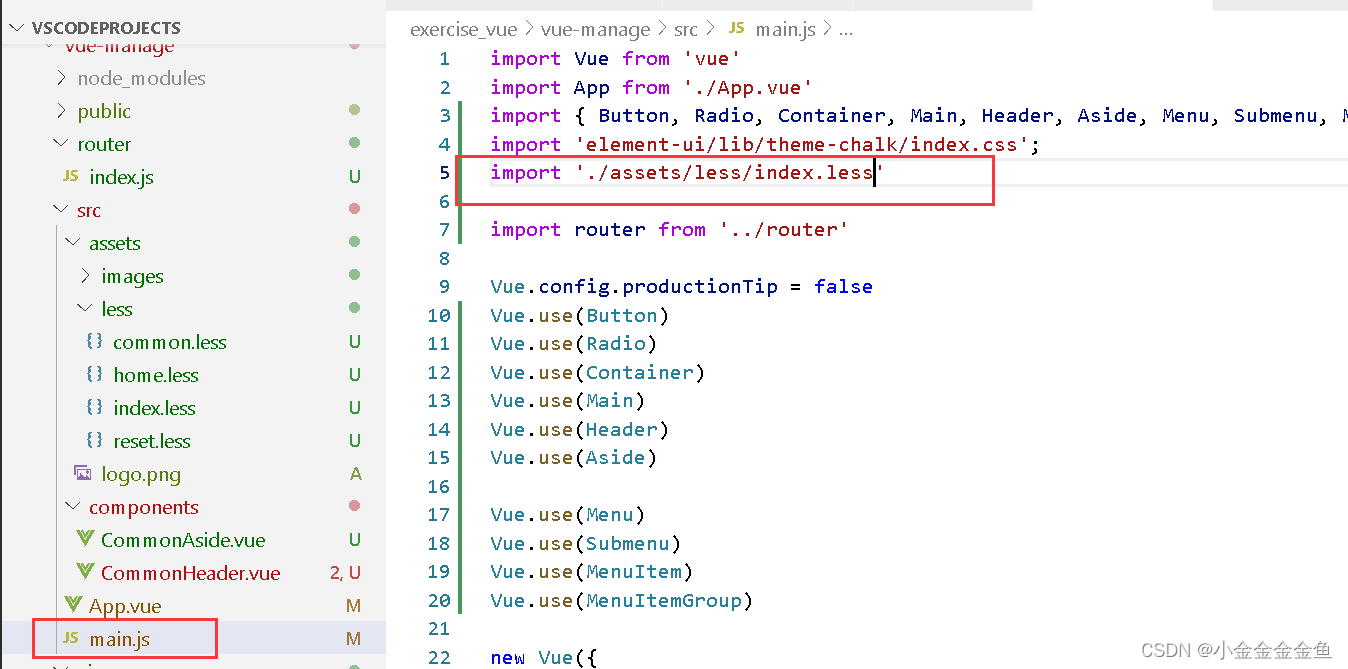Select the node_modules folder label

(142, 78)
